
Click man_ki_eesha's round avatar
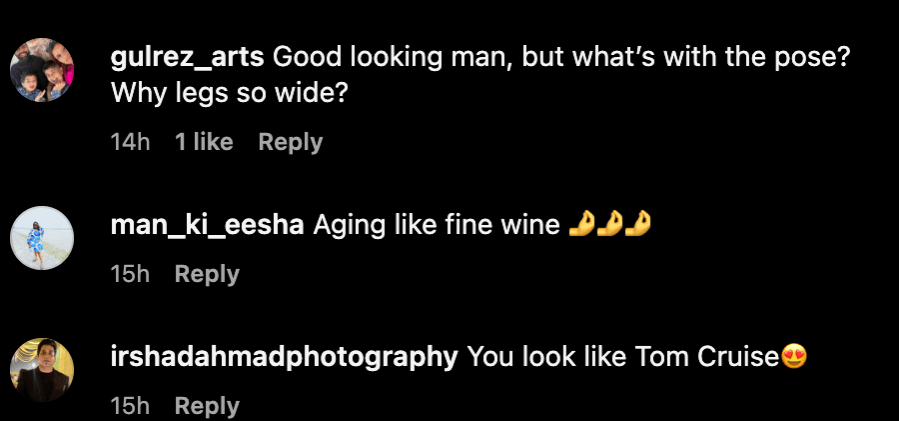point(42,238)
